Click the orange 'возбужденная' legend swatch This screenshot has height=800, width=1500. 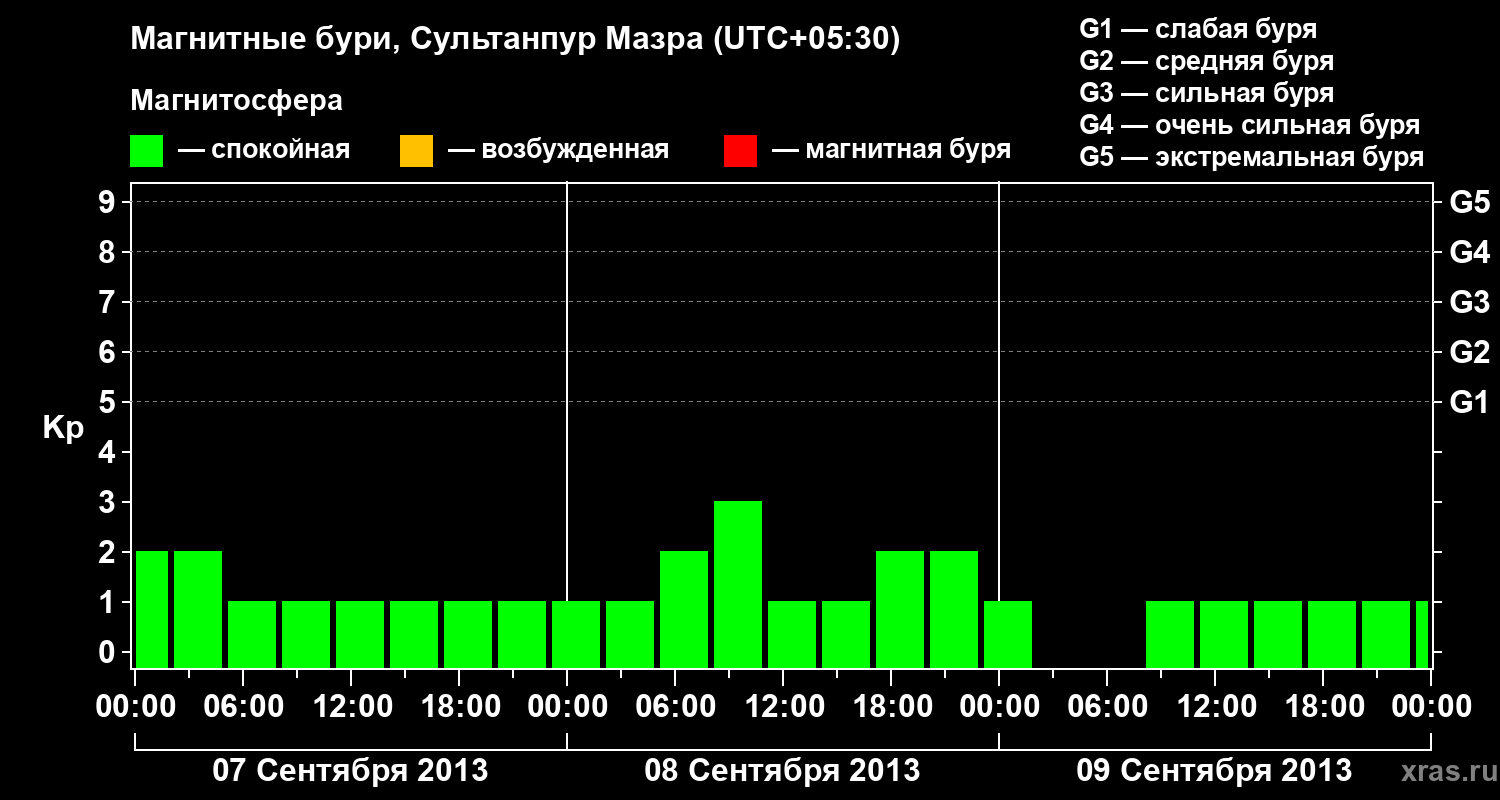(416, 151)
